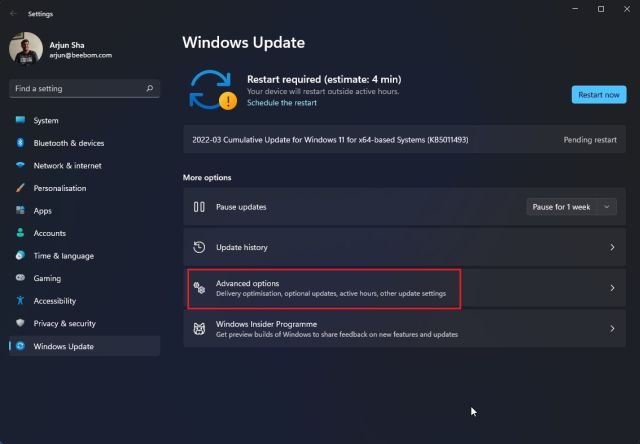Click the Schedule the restart link

pos(282,102)
